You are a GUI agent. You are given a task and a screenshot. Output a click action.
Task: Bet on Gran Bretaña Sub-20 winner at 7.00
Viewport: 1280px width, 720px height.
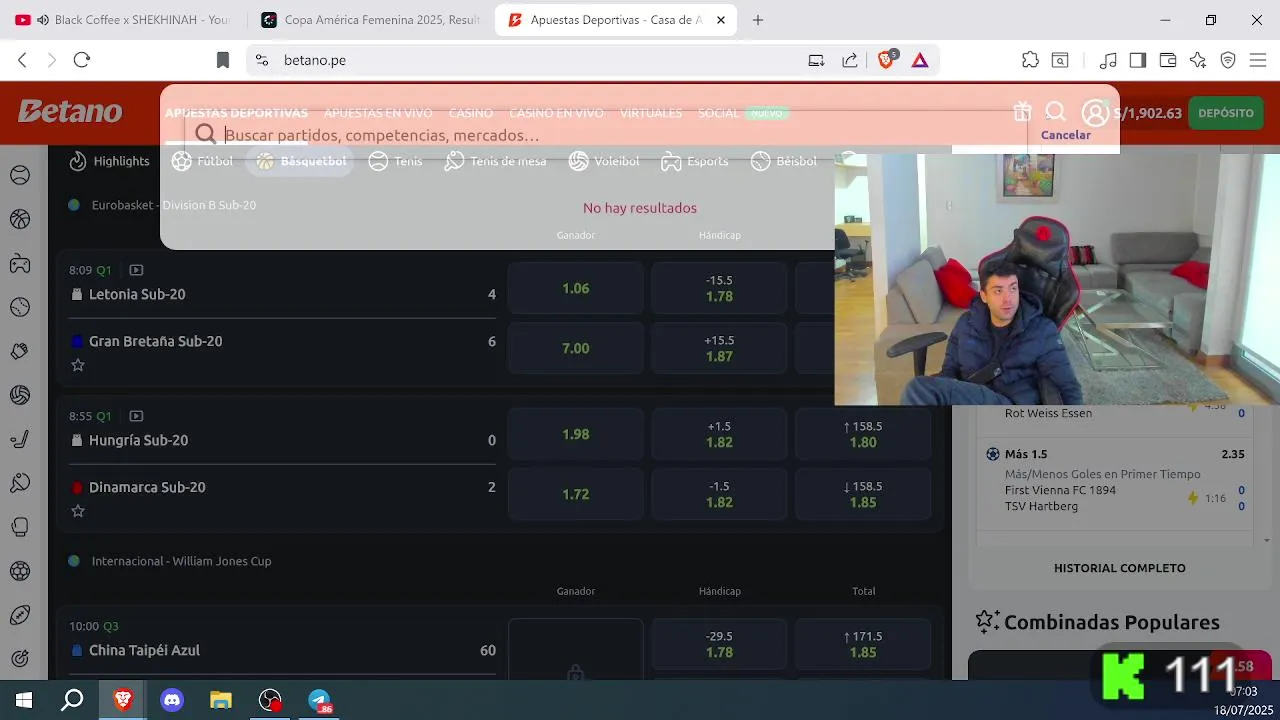576,348
